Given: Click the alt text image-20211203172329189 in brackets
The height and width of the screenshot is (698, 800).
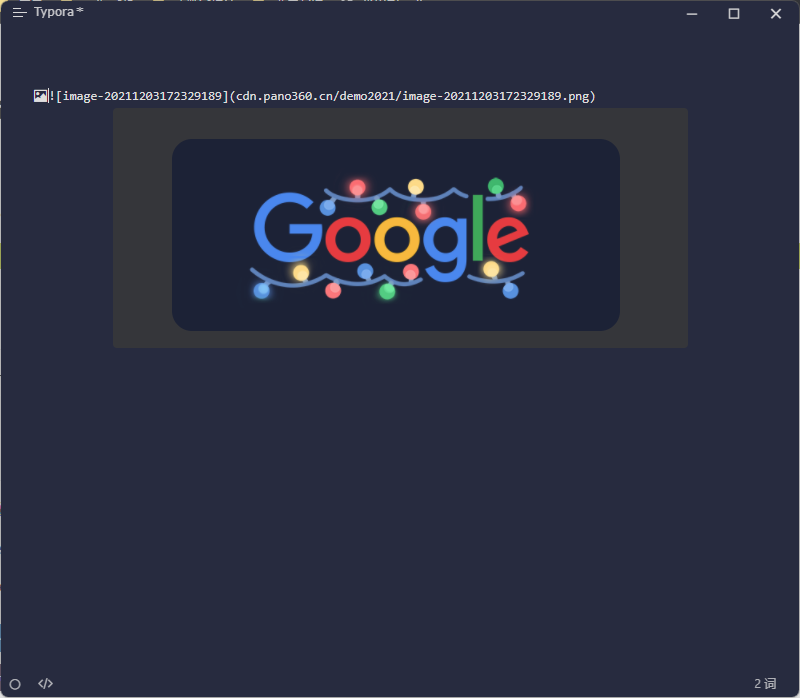Looking at the screenshot, I should click(x=142, y=96).
